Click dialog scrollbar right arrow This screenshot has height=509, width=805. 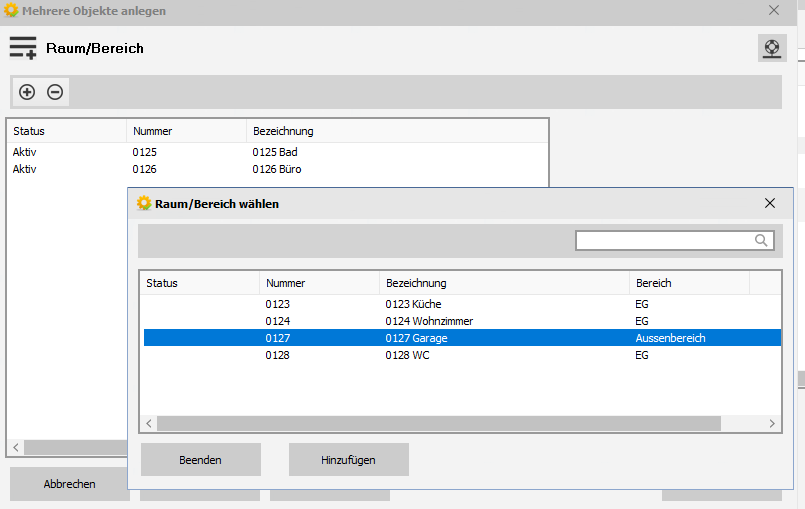click(772, 423)
